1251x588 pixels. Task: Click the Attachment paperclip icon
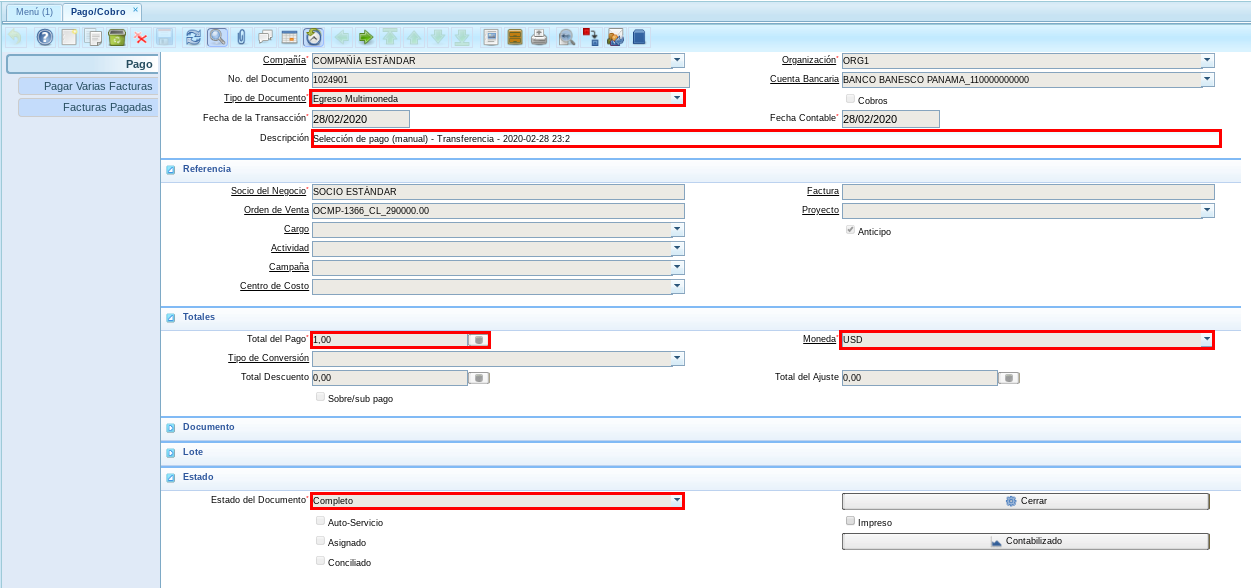point(241,37)
